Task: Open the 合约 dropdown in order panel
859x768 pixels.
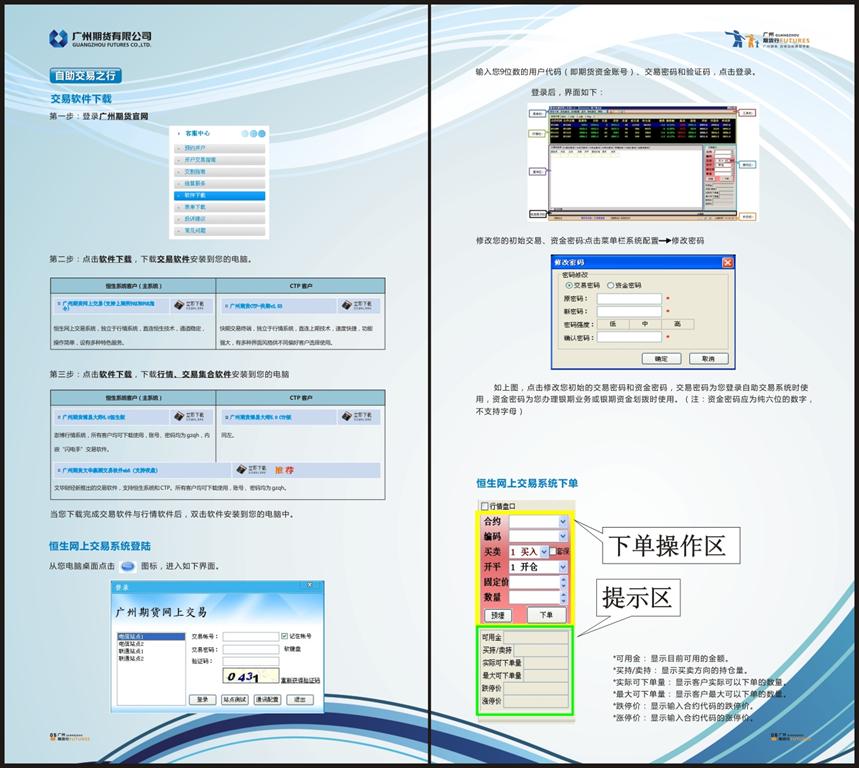Action: pos(563,521)
